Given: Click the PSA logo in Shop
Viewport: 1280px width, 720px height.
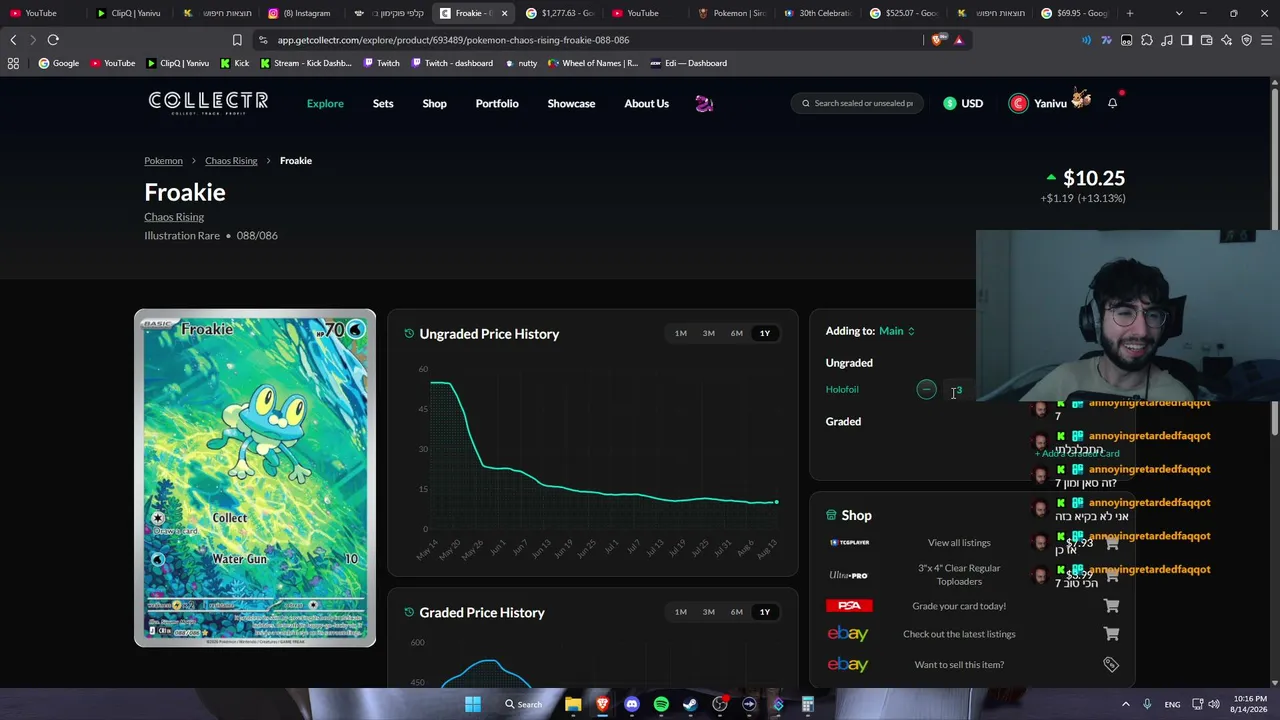Looking at the screenshot, I should coord(849,606).
